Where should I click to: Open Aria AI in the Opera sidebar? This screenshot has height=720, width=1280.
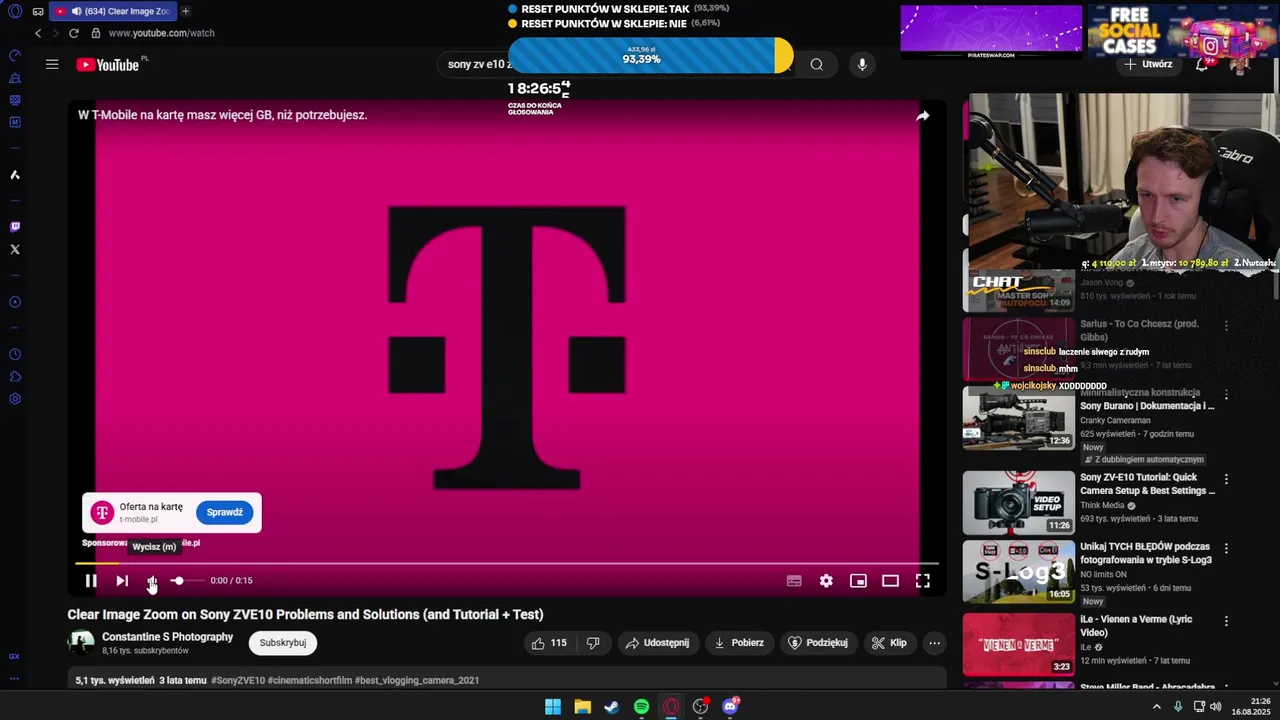pos(15,175)
